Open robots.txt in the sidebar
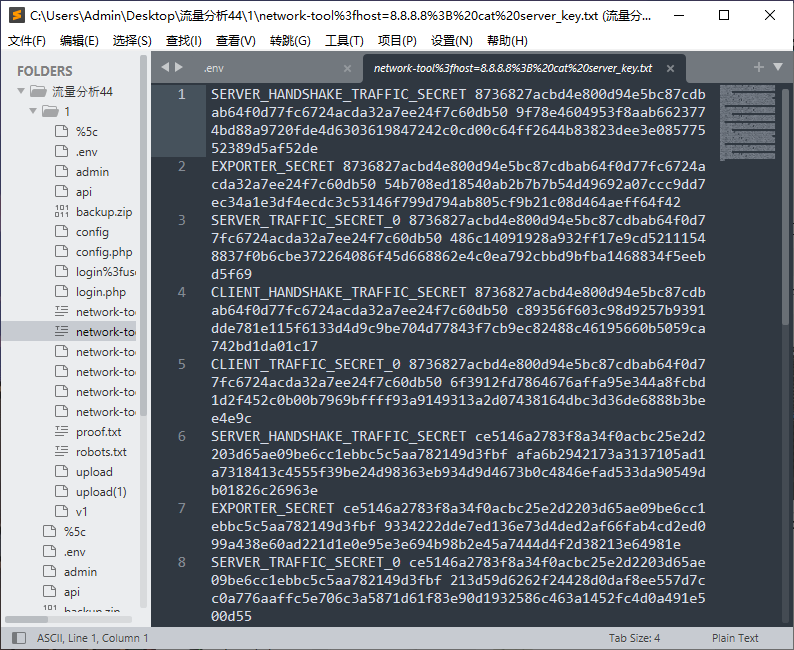This screenshot has width=794, height=650. pyautogui.click(x=101, y=452)
